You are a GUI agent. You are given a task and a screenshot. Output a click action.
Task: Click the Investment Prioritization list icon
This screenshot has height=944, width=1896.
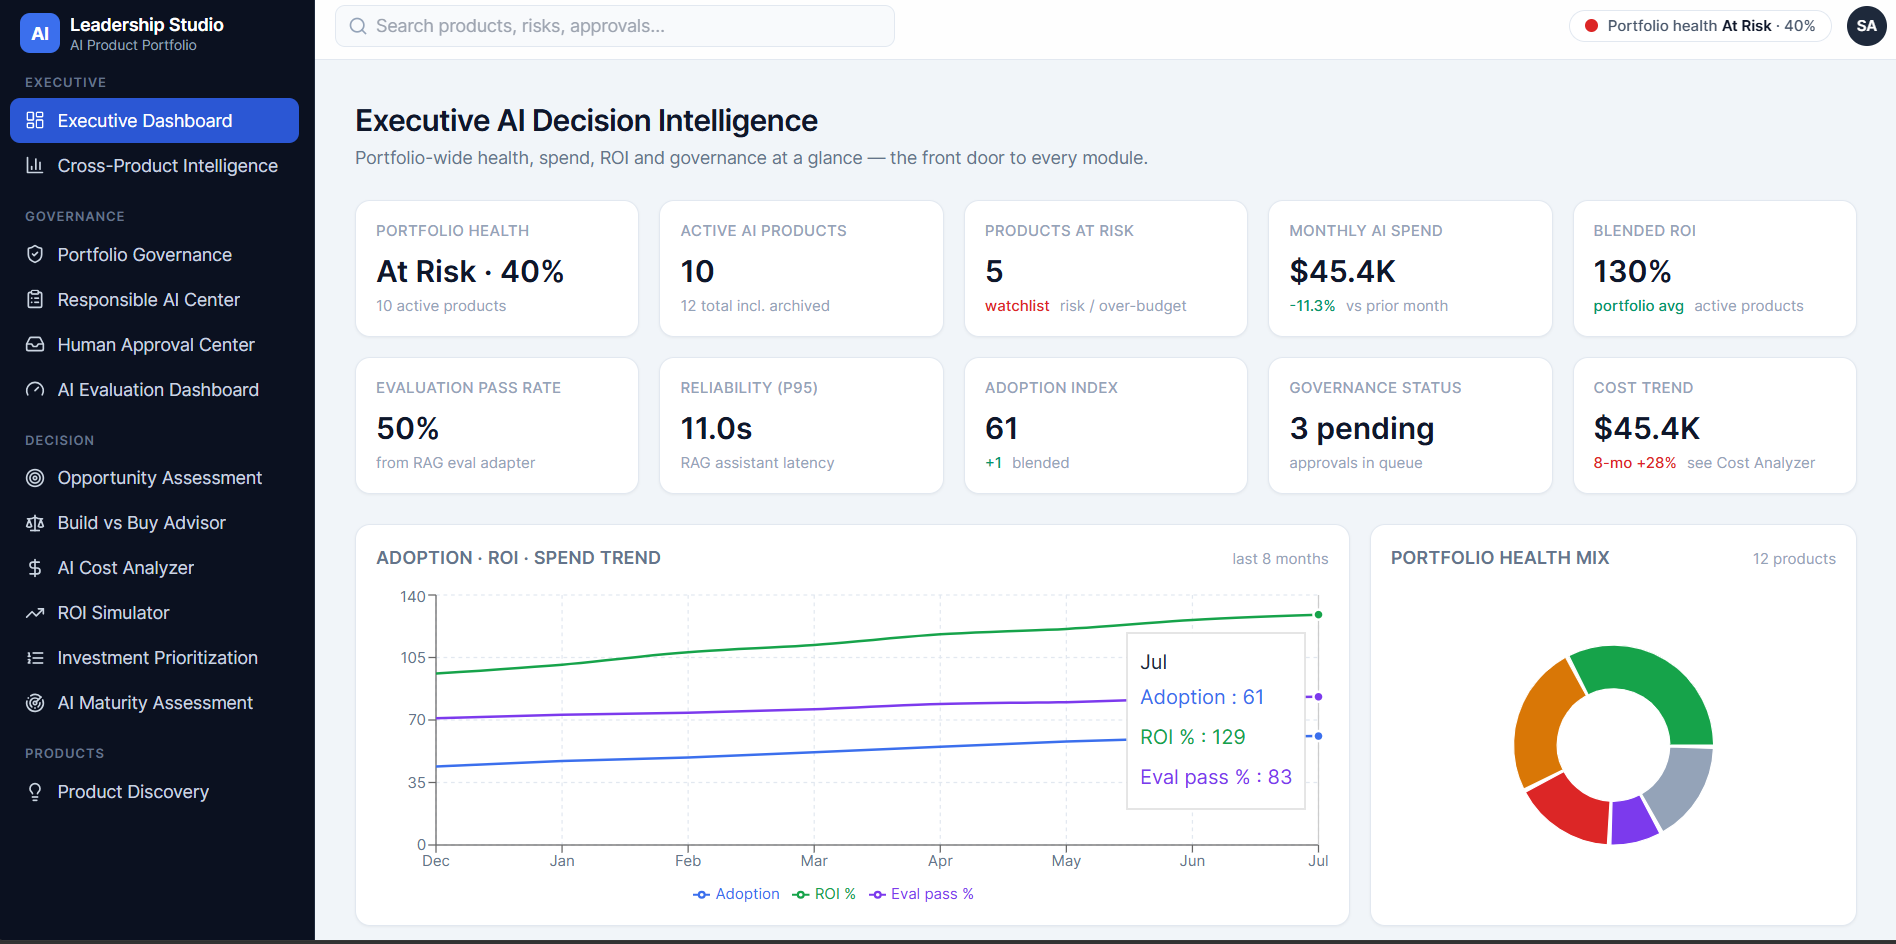pyautogui.click(x=35, y=658)
